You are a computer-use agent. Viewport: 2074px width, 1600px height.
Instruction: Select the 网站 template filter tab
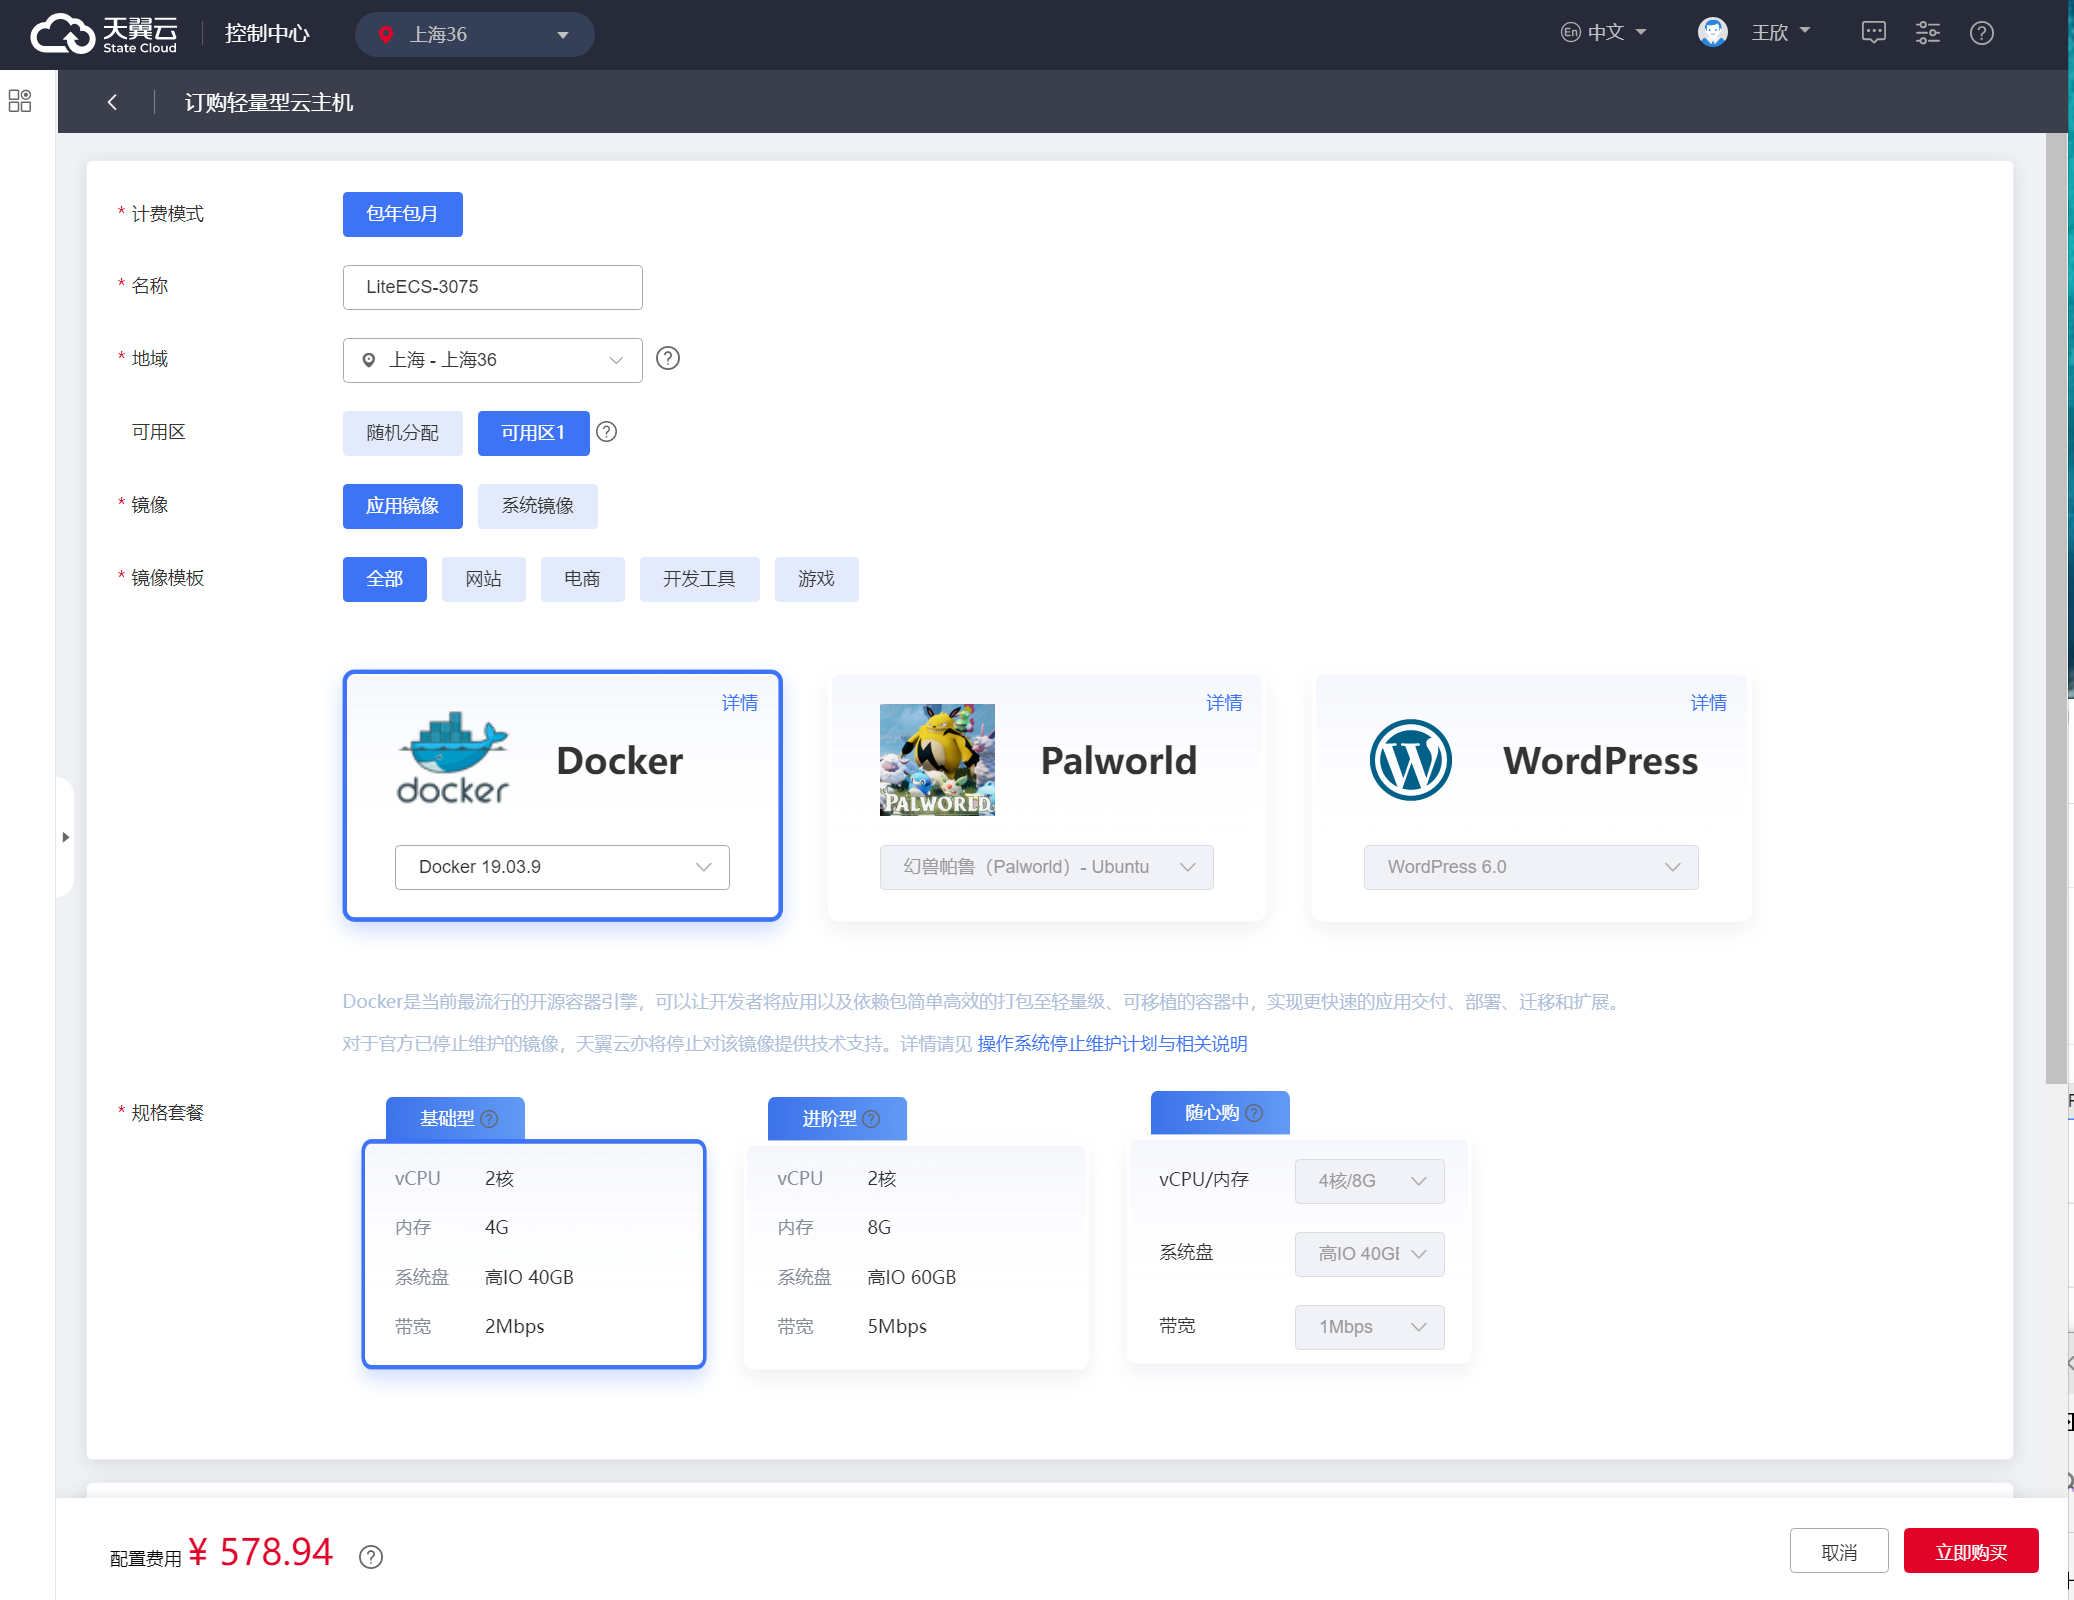pyautogui.click(x=484, y=579)
